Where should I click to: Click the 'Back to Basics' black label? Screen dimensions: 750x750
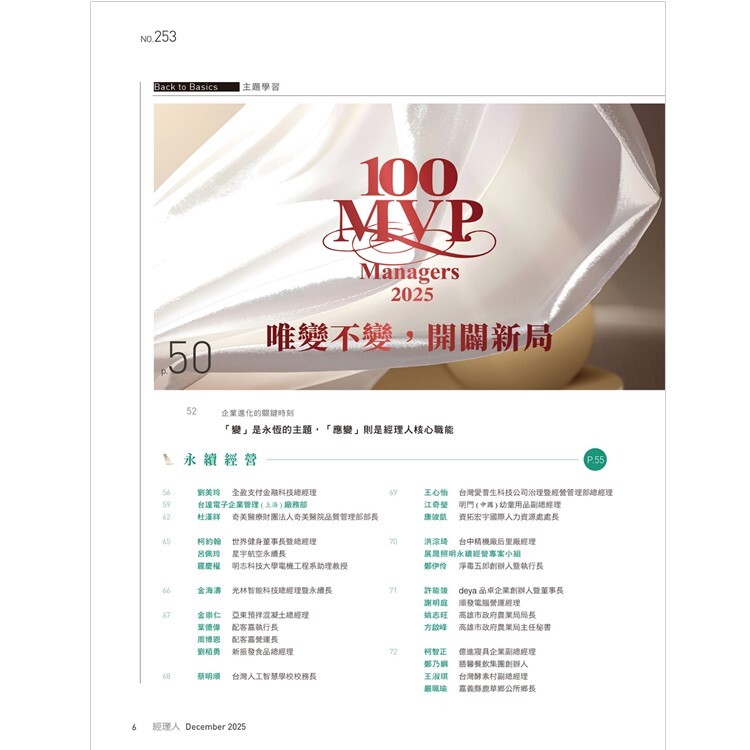point(196,87)
